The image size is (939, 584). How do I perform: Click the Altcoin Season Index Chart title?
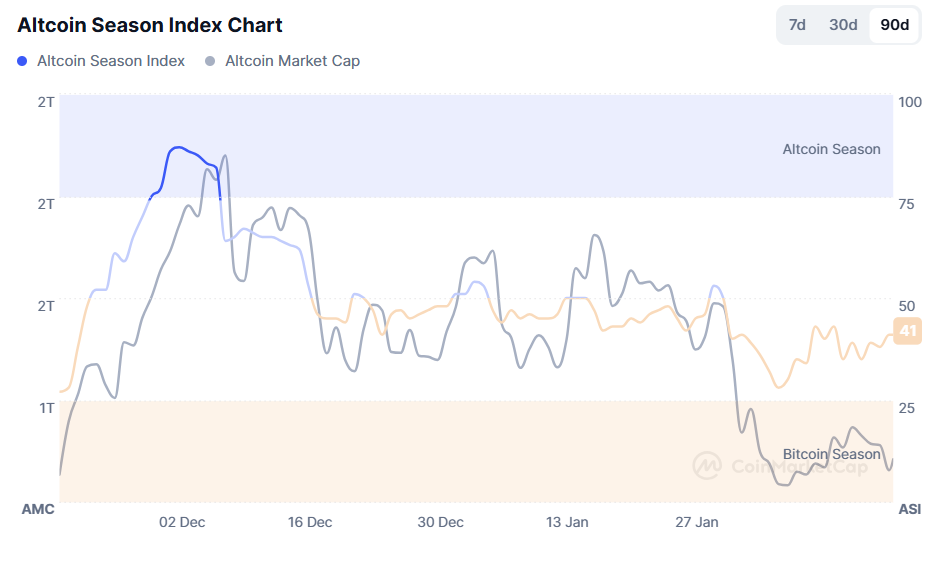150,24
